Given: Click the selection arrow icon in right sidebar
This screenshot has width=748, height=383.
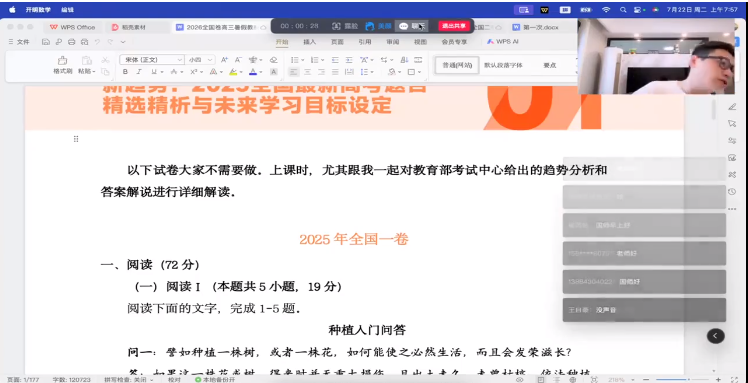Looking at the screenshot, I should pyautogui.click(x=732, y=124).
